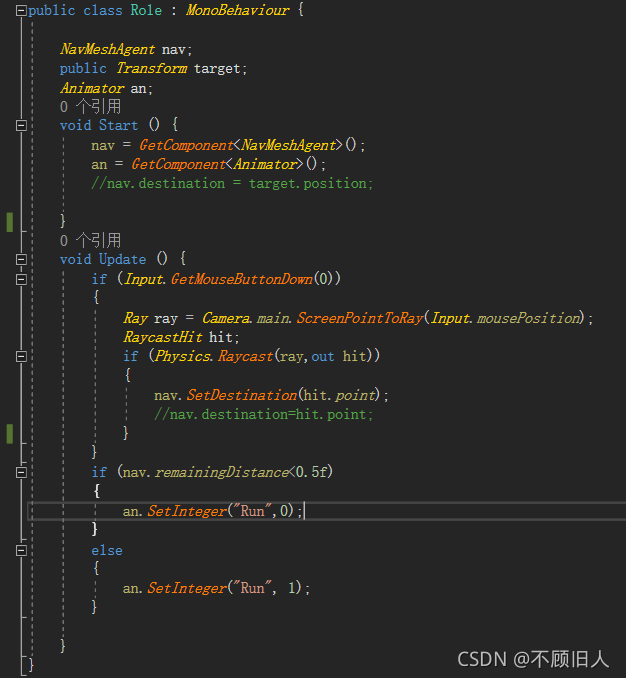Click the Animator an field declaration
This screenshot has width=626, height=678.
pos(106,88)
